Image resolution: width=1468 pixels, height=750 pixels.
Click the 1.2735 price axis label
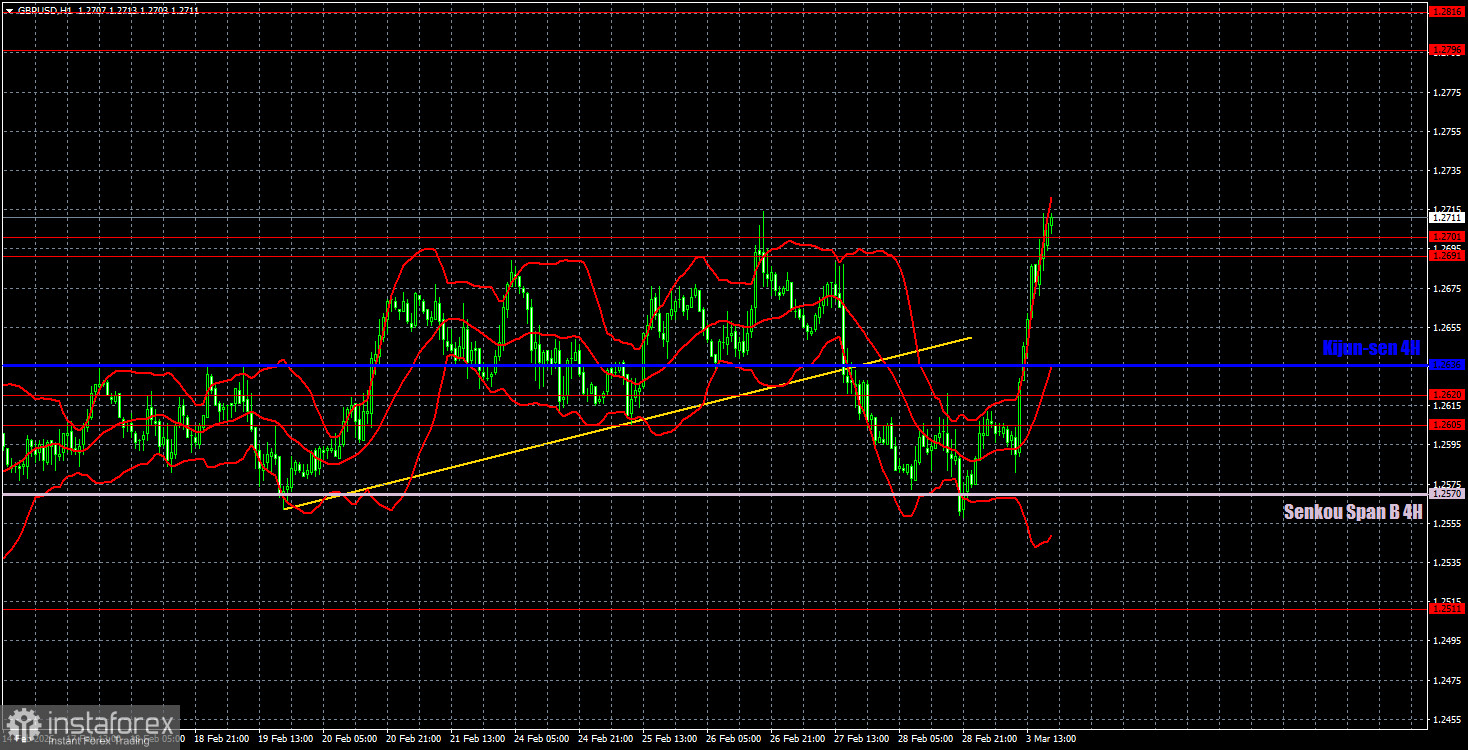pyautogui.click(x=1447, y=170)
